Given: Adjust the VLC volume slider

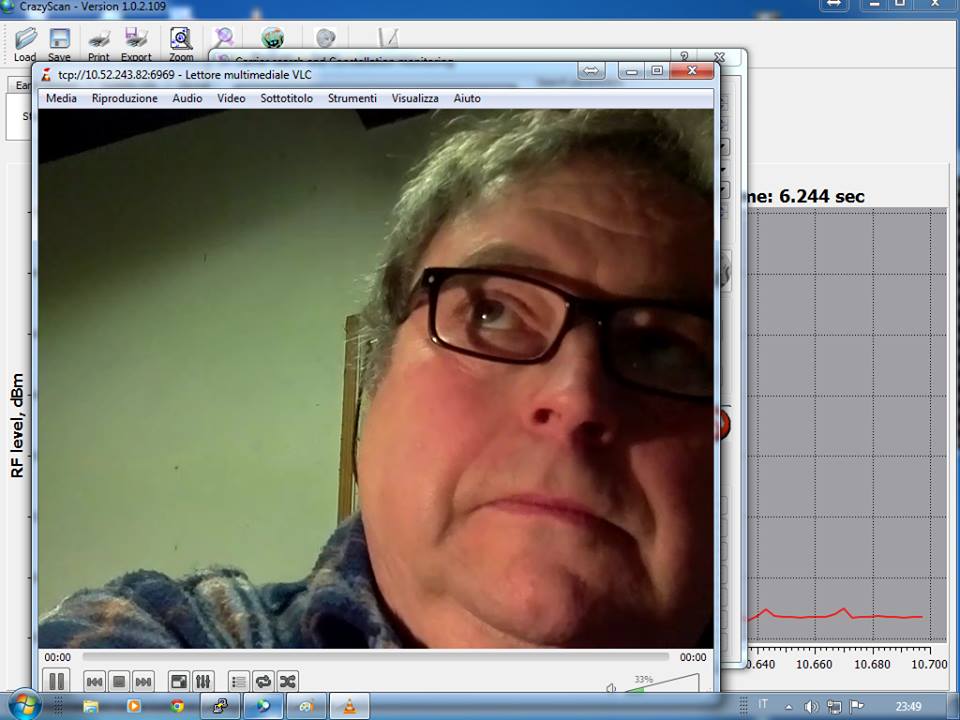Looking at the screenshot, I should pyautogui.click(x=662, y=684).
